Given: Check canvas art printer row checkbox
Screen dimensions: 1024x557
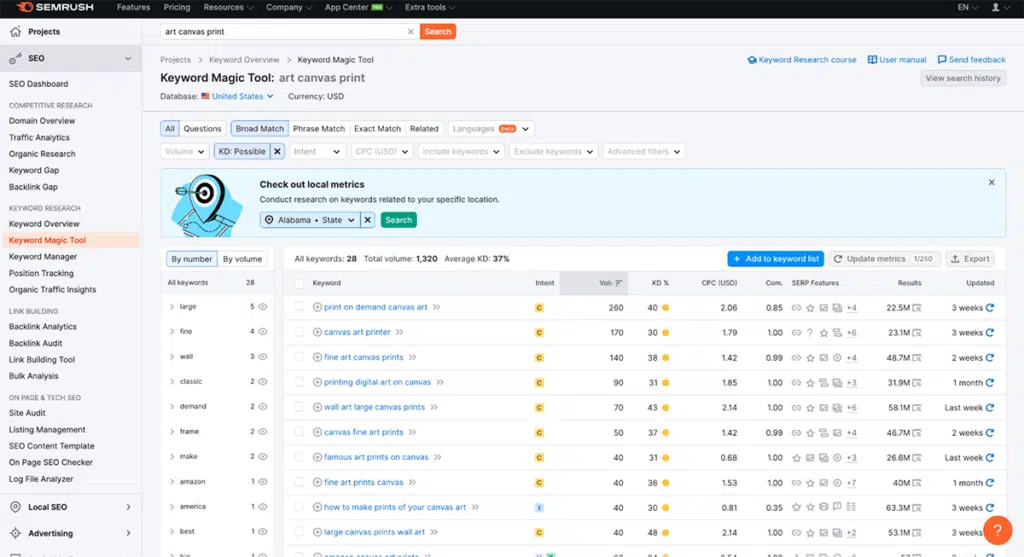Looking at the screenshot, I should click(x=299, y=332).
